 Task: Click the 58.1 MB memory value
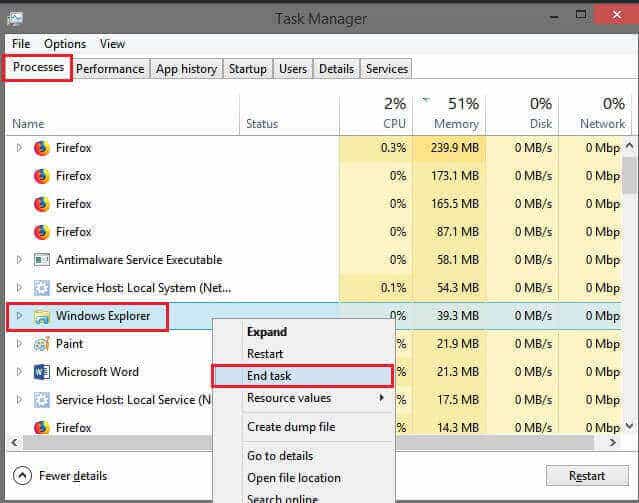[458, 260]
